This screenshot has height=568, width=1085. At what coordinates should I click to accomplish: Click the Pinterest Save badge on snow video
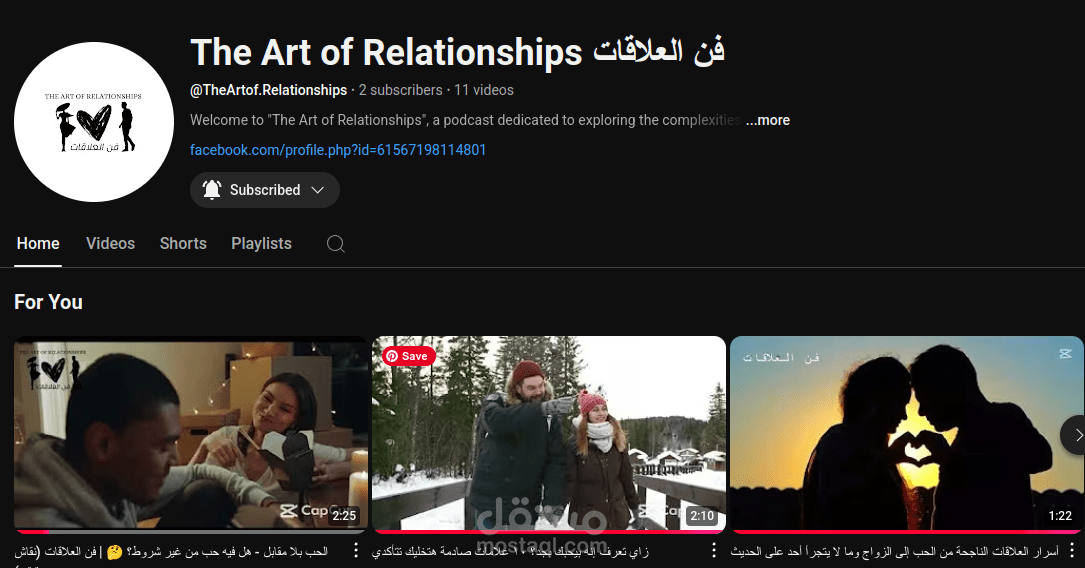[x=408, y=356]
